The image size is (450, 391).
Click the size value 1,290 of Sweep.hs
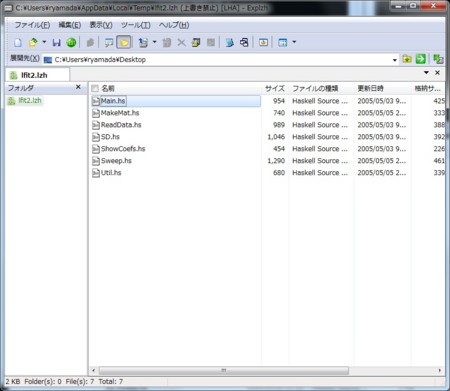[x=276, y=161]
